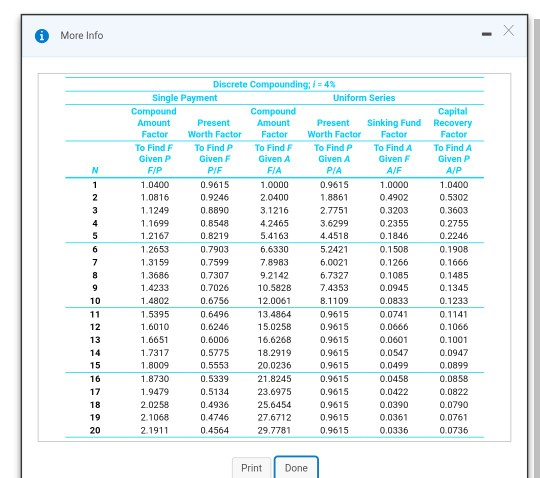Select value 0.1066 in row 12
540x478 pixels.
[x=454, y=327]
